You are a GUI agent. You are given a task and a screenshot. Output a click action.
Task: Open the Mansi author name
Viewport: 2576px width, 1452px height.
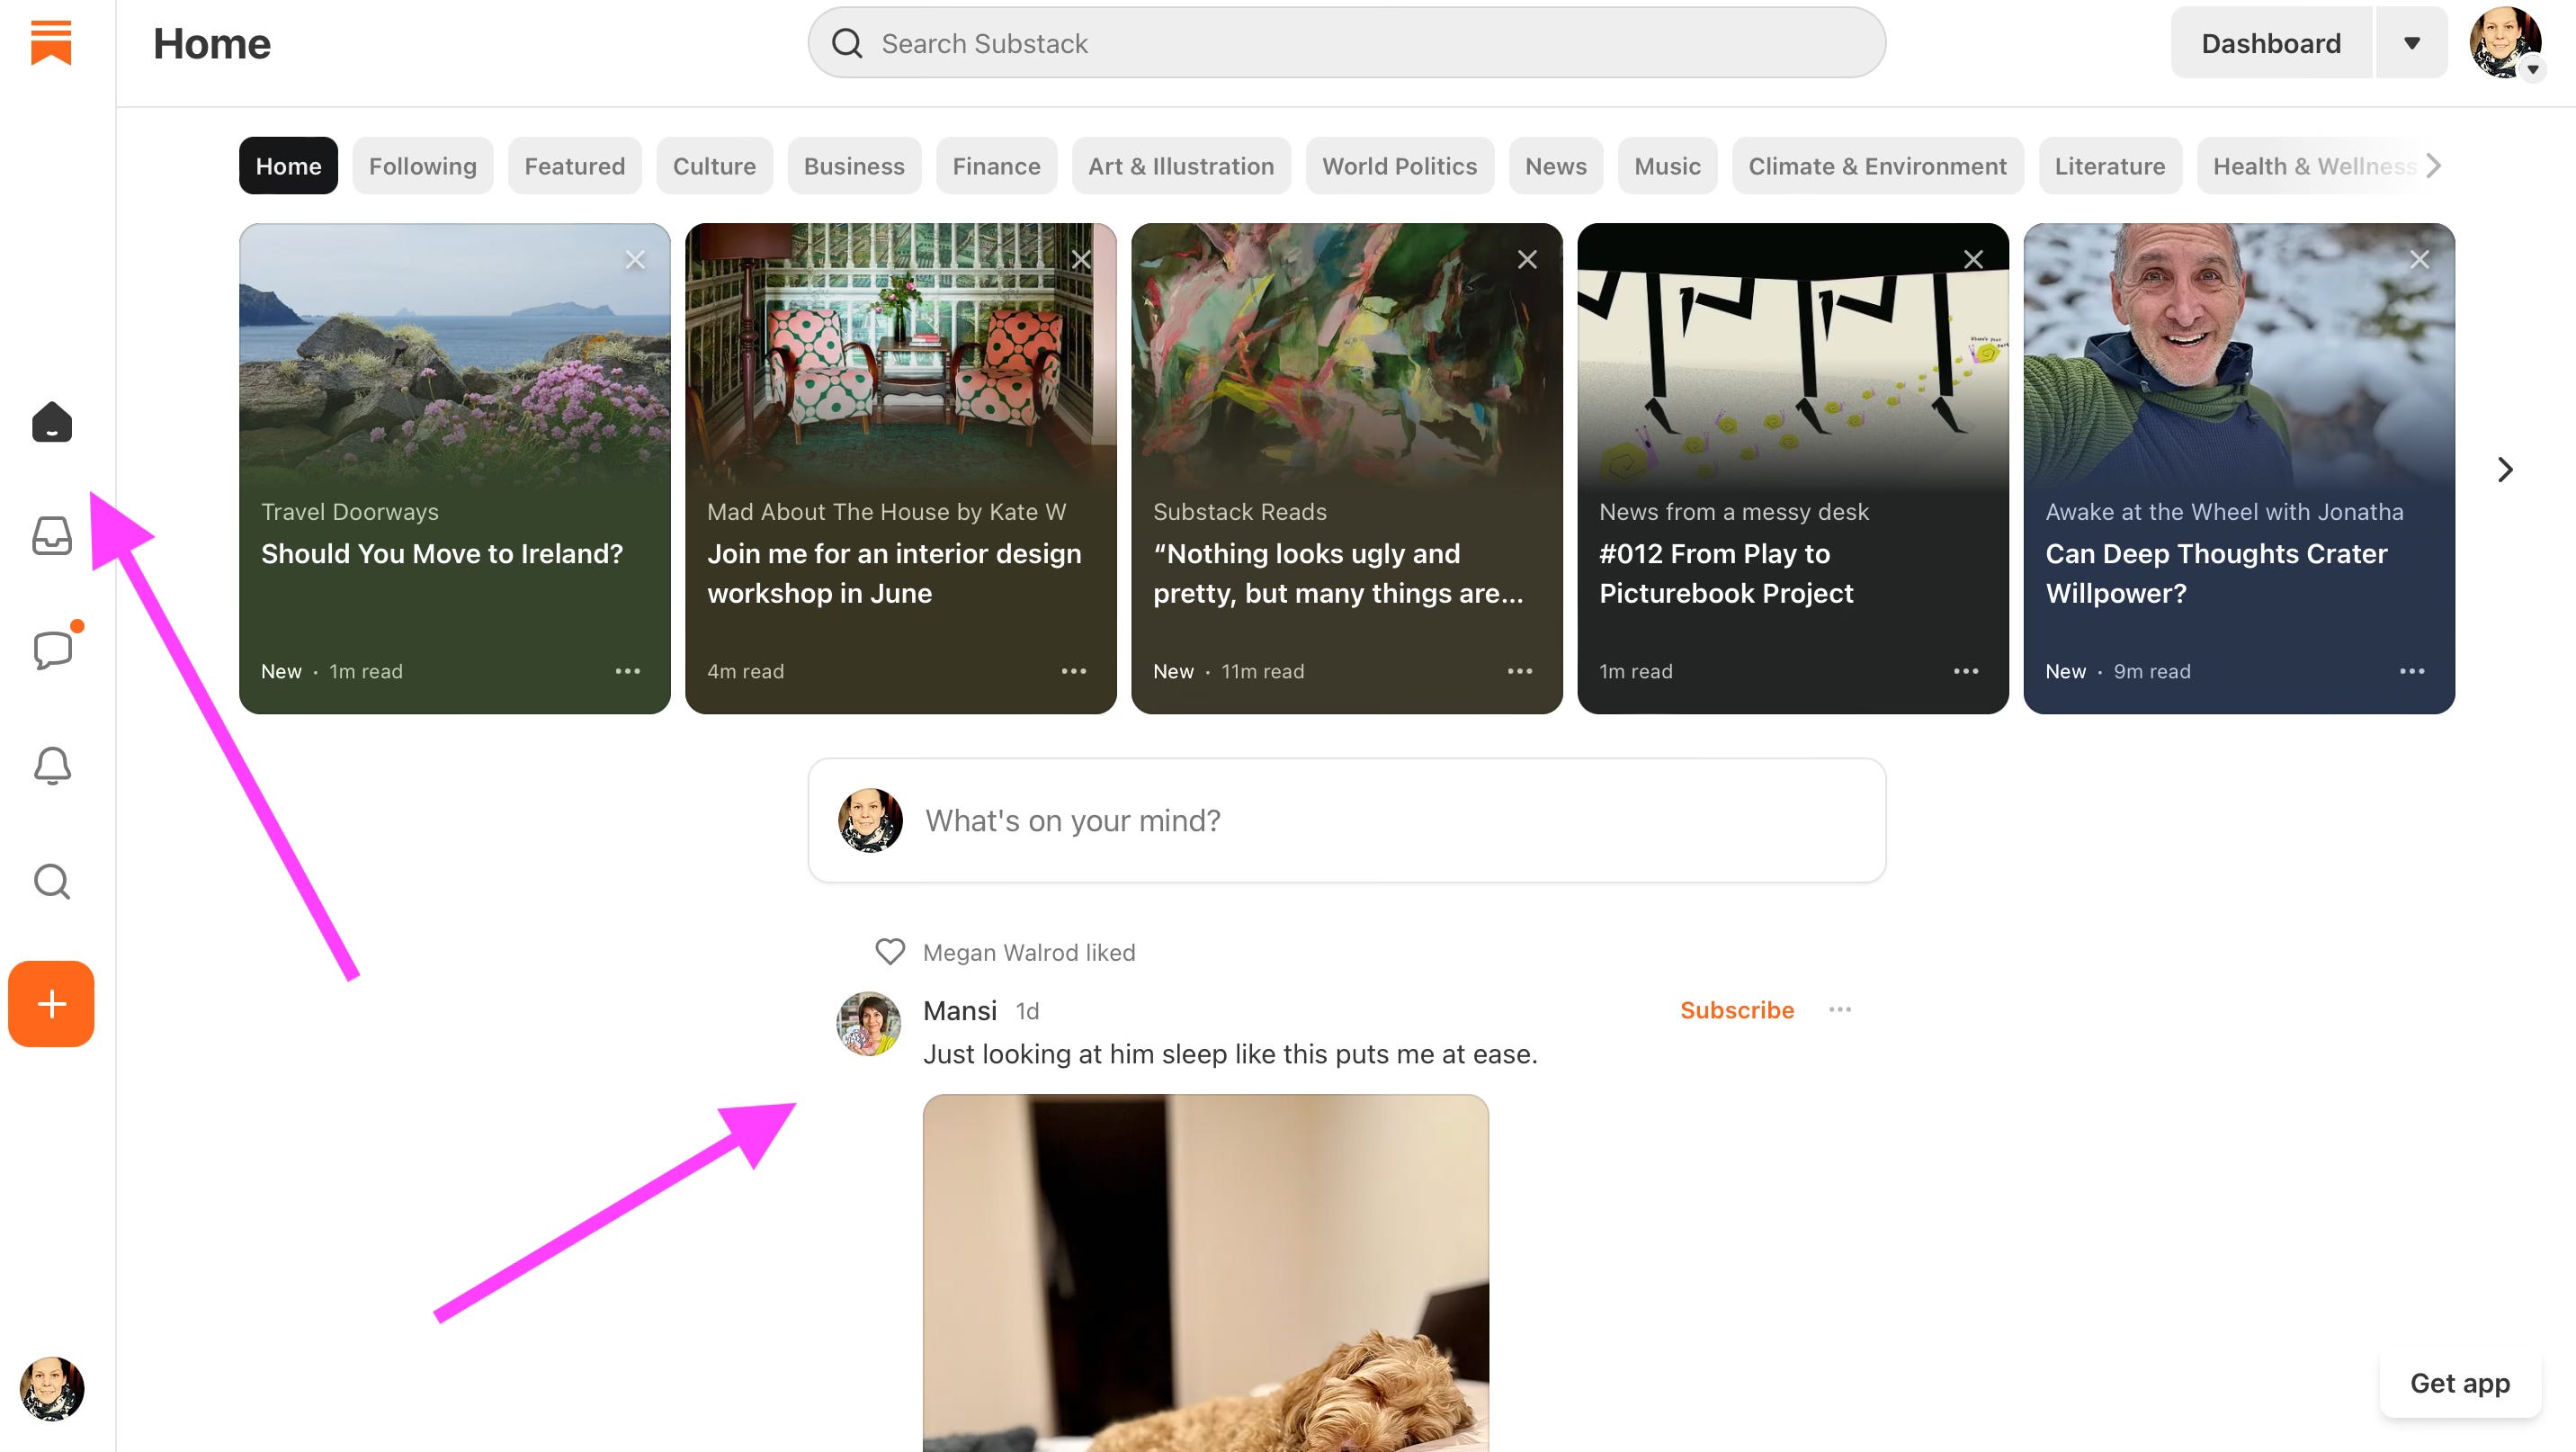point(960,1011)
